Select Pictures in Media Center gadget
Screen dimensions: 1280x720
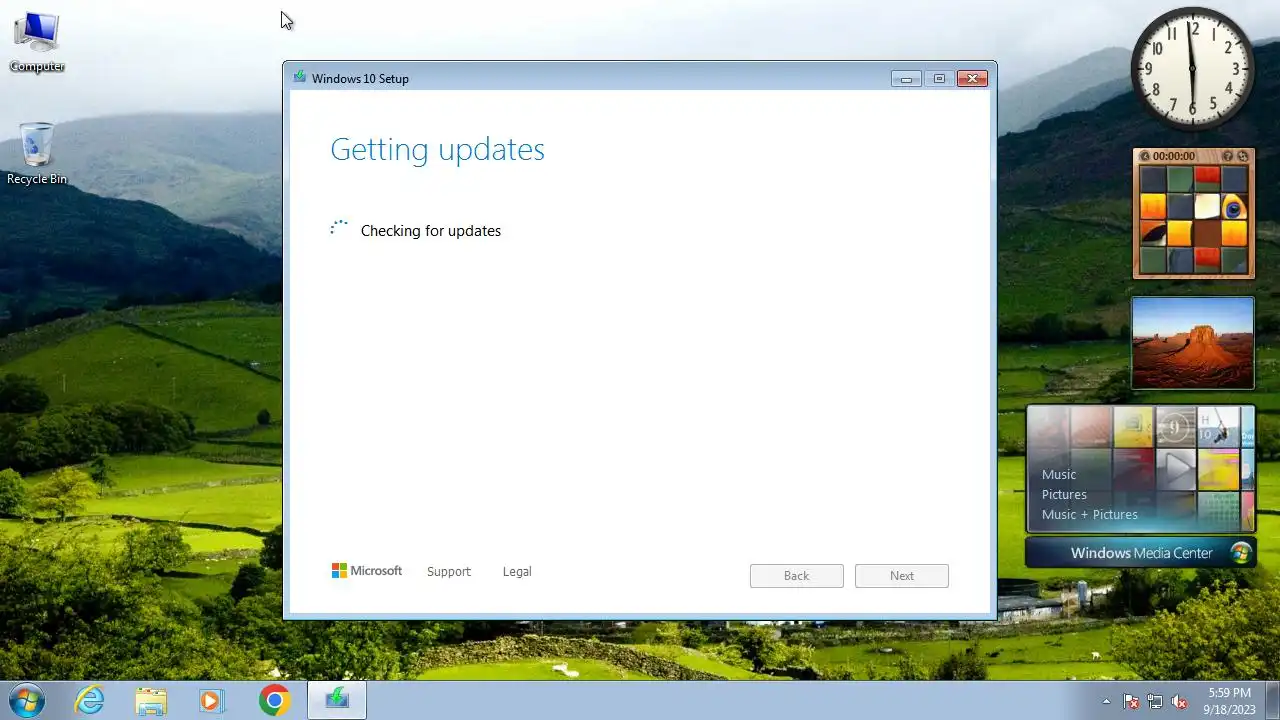[x=1064, y=494]
